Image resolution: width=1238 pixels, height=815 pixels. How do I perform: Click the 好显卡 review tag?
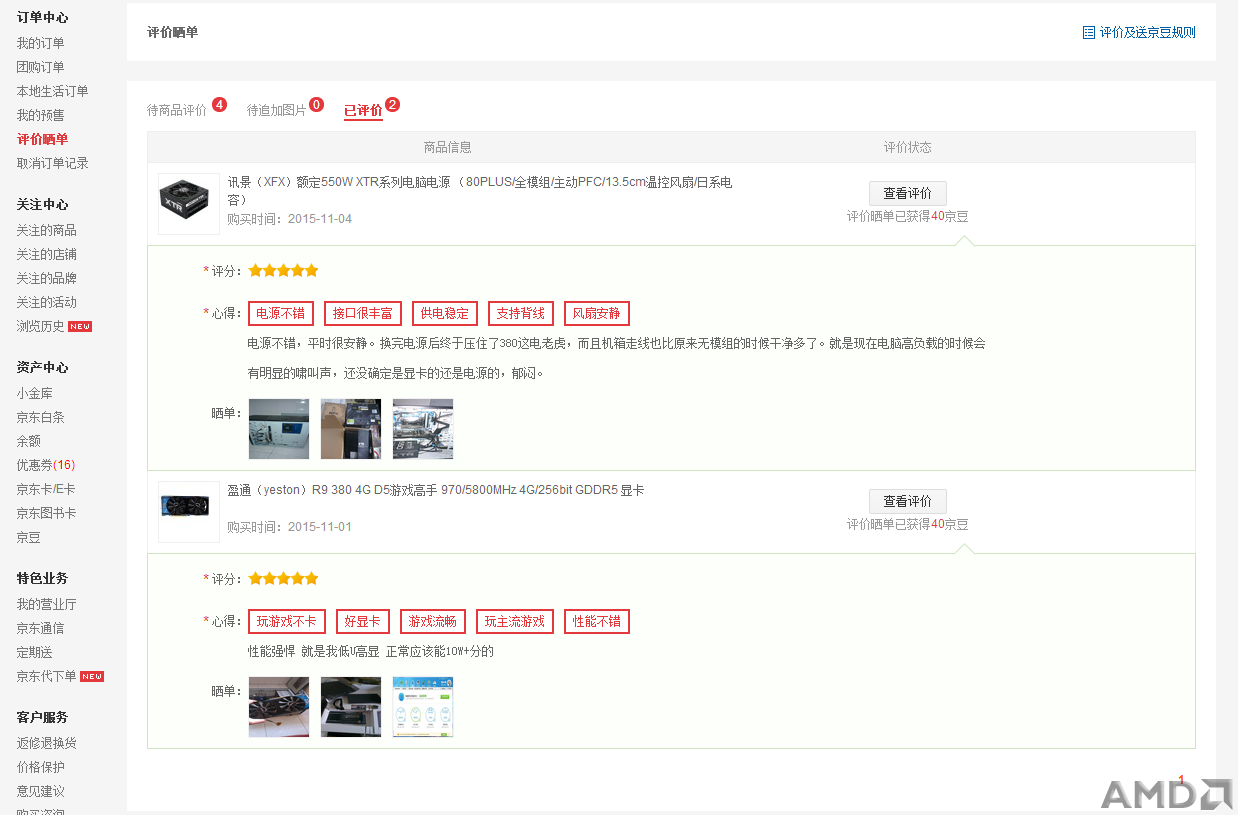[x=363, y=621]
